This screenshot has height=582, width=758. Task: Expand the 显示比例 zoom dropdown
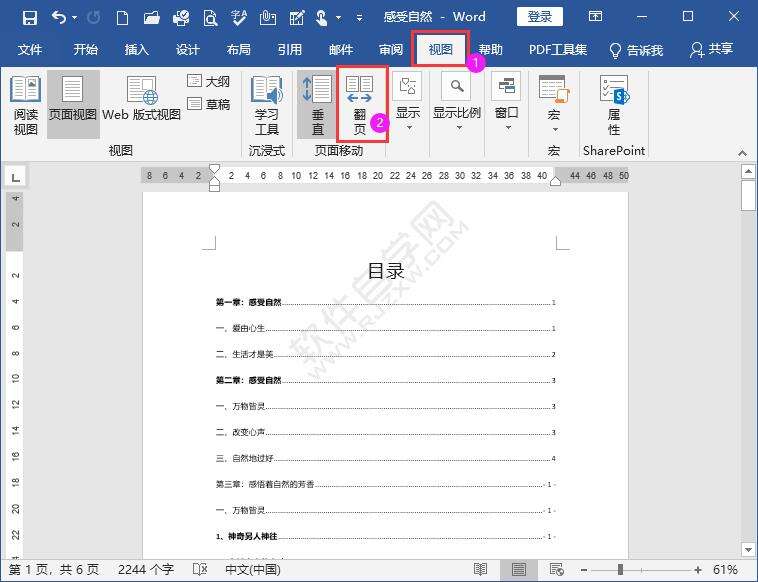(457, 102)
